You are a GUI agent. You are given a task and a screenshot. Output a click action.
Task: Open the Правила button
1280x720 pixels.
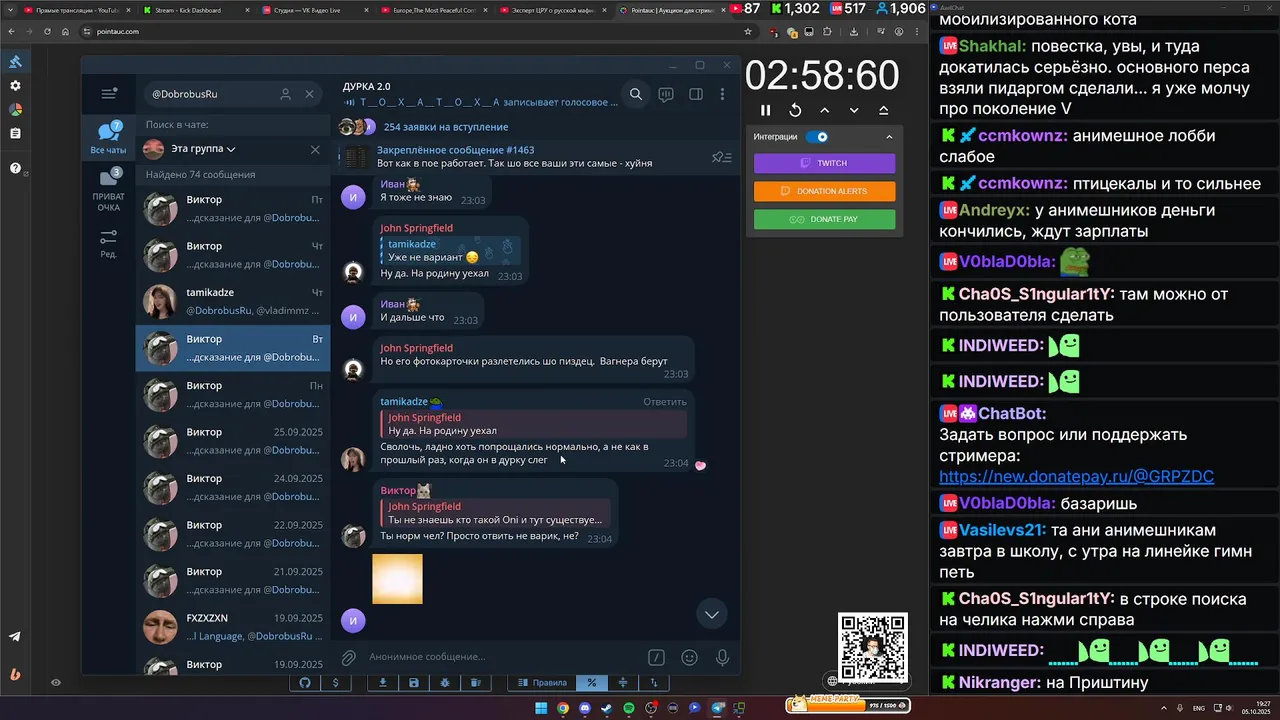542,683
